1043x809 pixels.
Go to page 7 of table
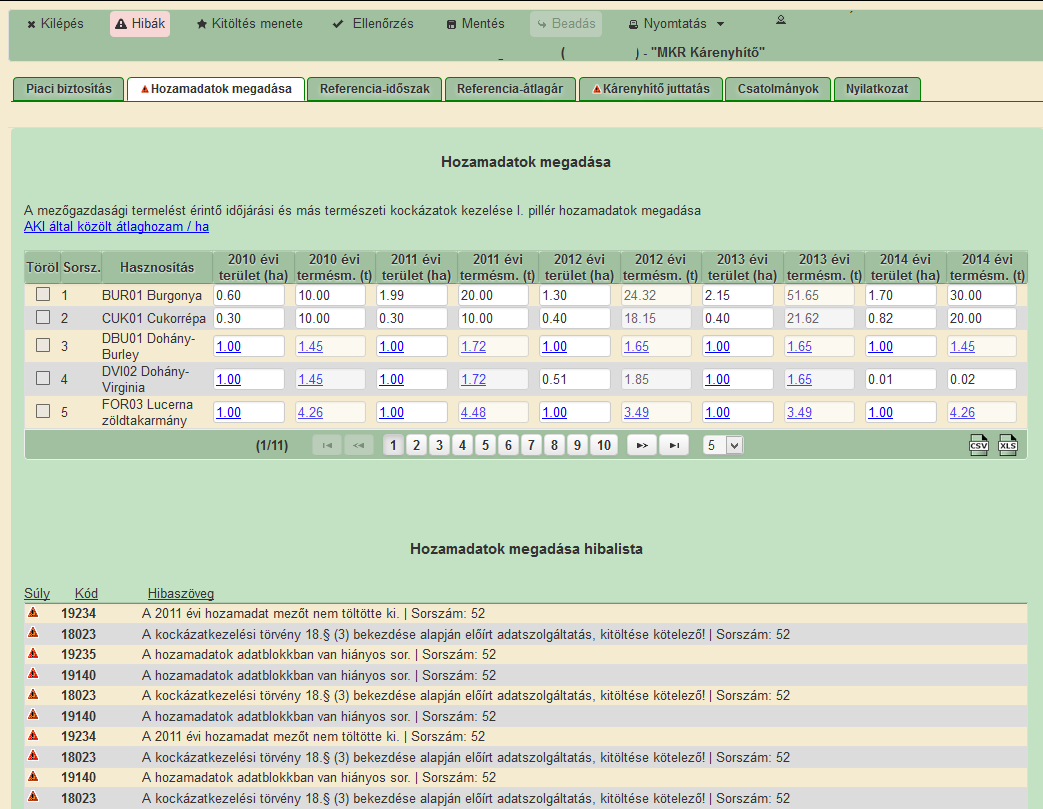pyautogui.click(x=531, y=445)
